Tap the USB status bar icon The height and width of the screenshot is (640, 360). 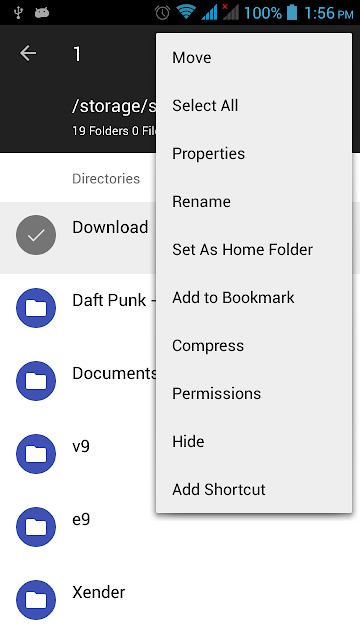coord(18,13)
